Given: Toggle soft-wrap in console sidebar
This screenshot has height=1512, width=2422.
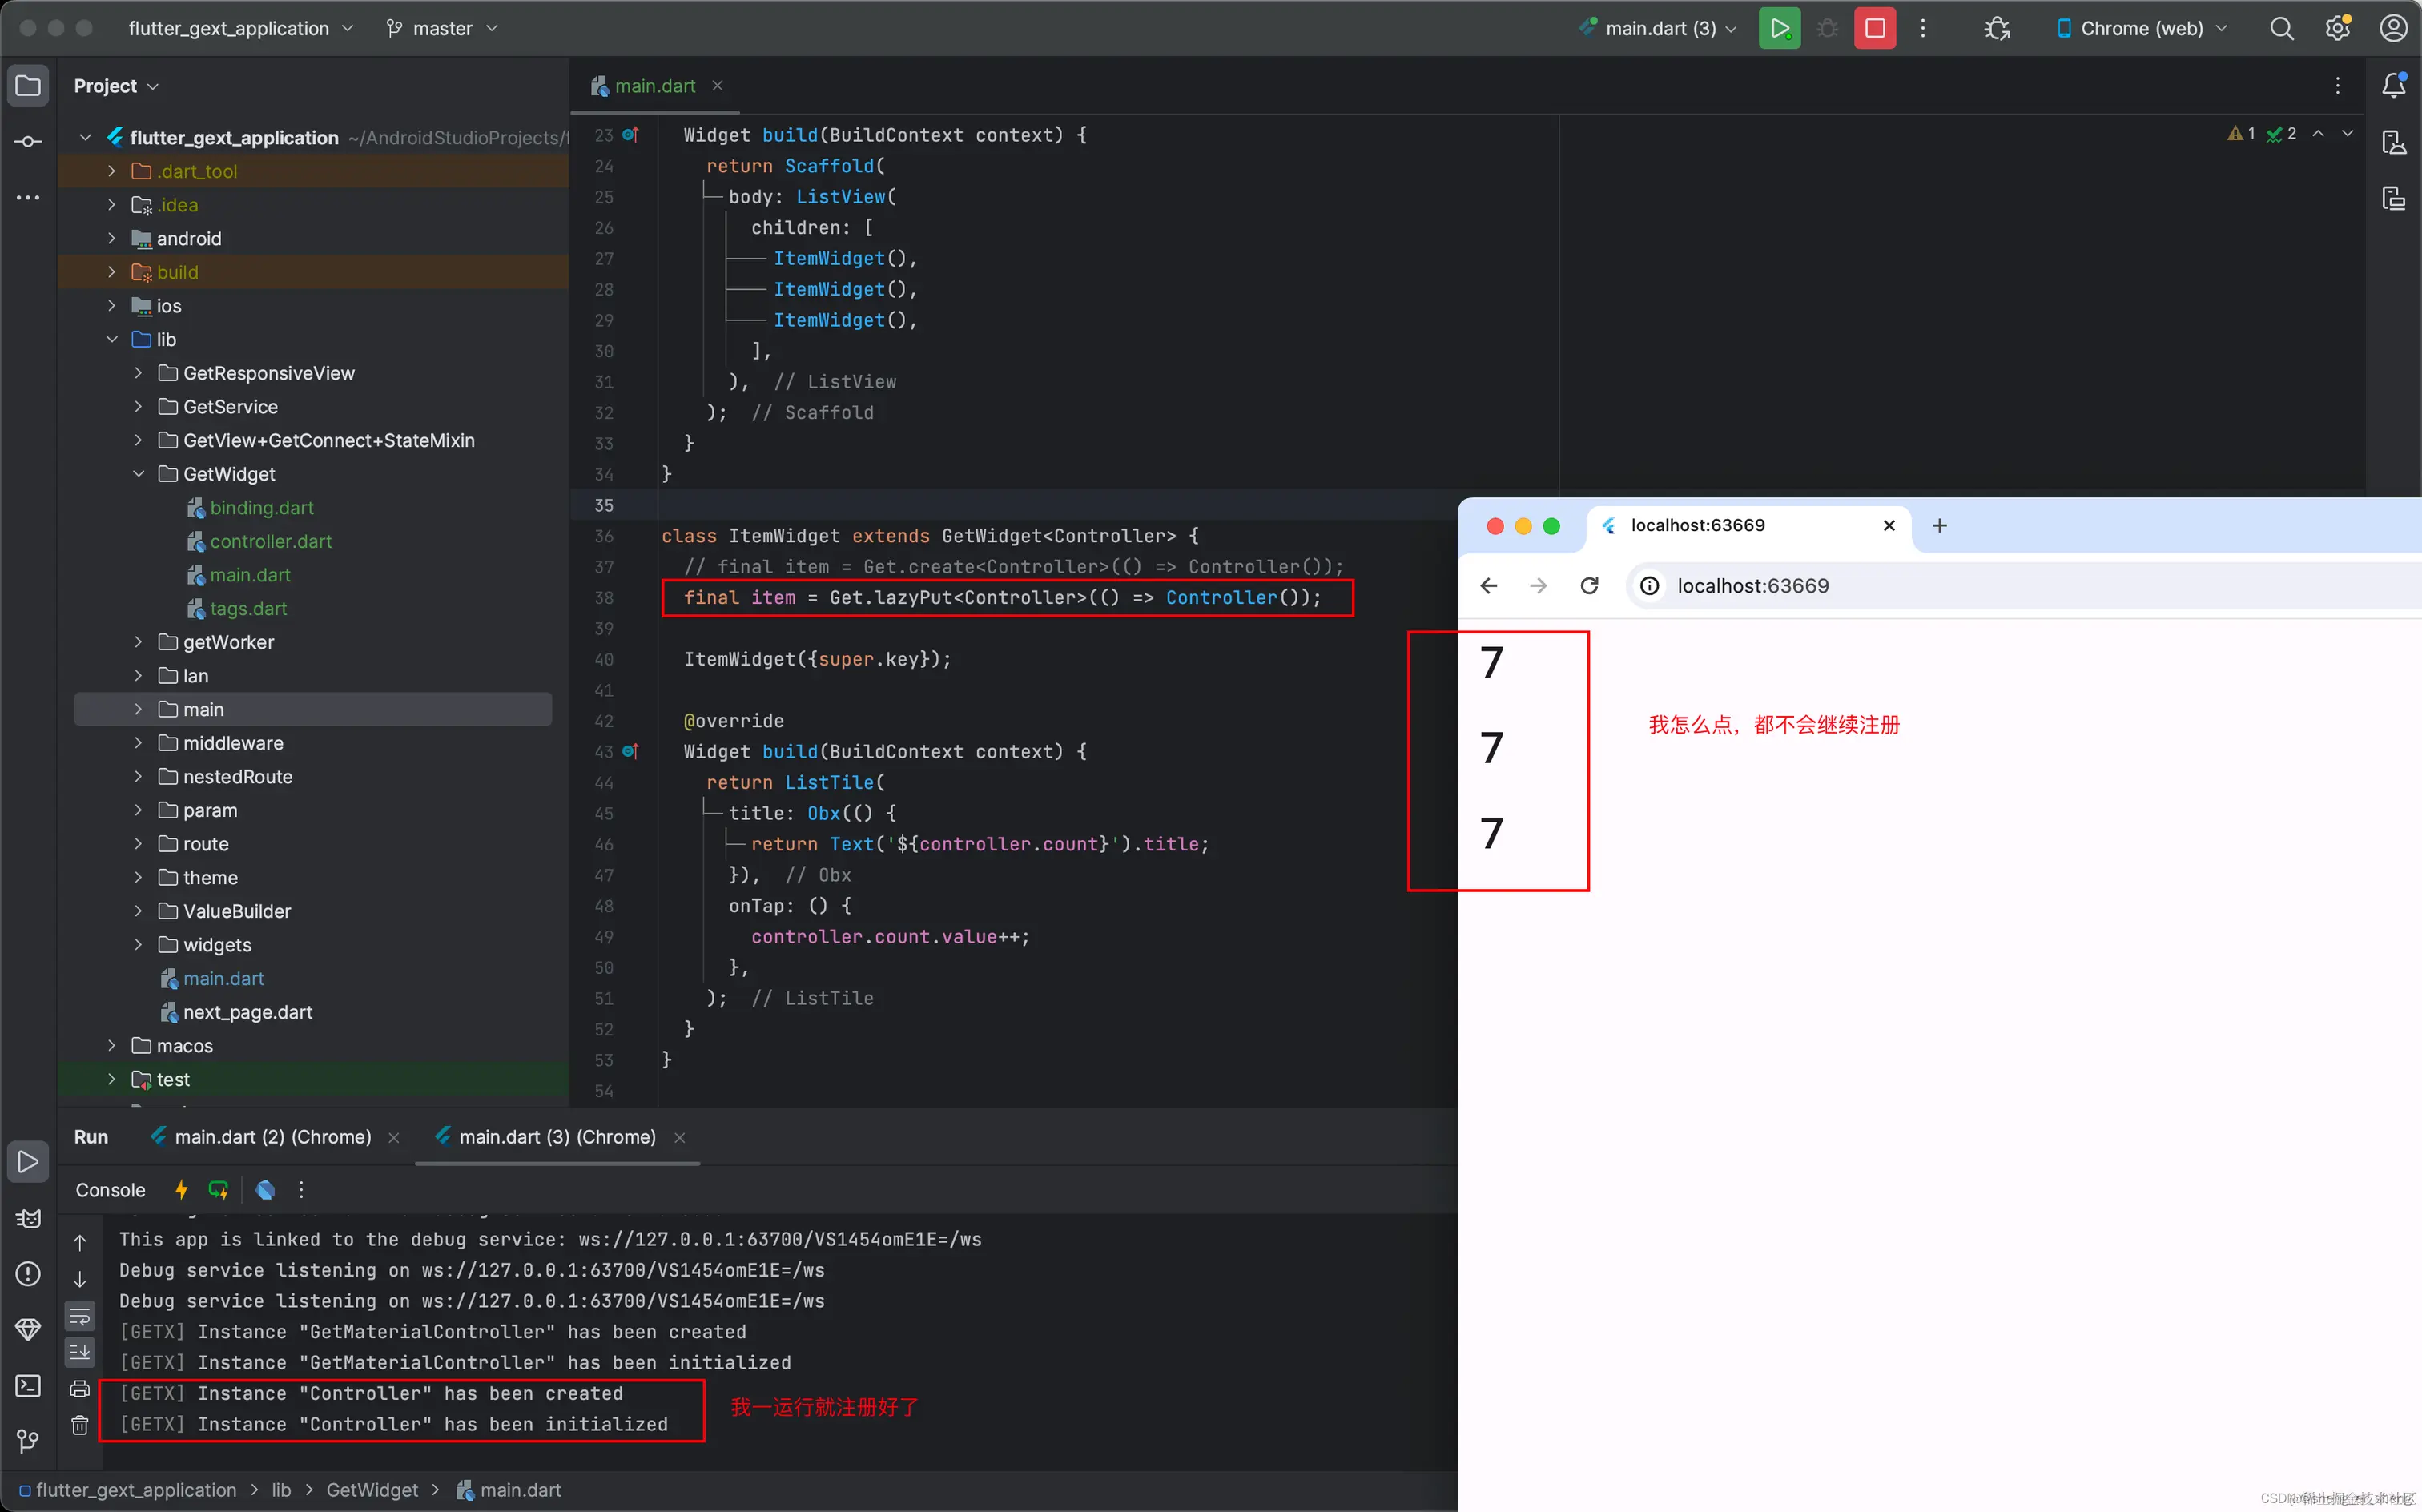Looking at the screenshot, I should (80, 1316).
